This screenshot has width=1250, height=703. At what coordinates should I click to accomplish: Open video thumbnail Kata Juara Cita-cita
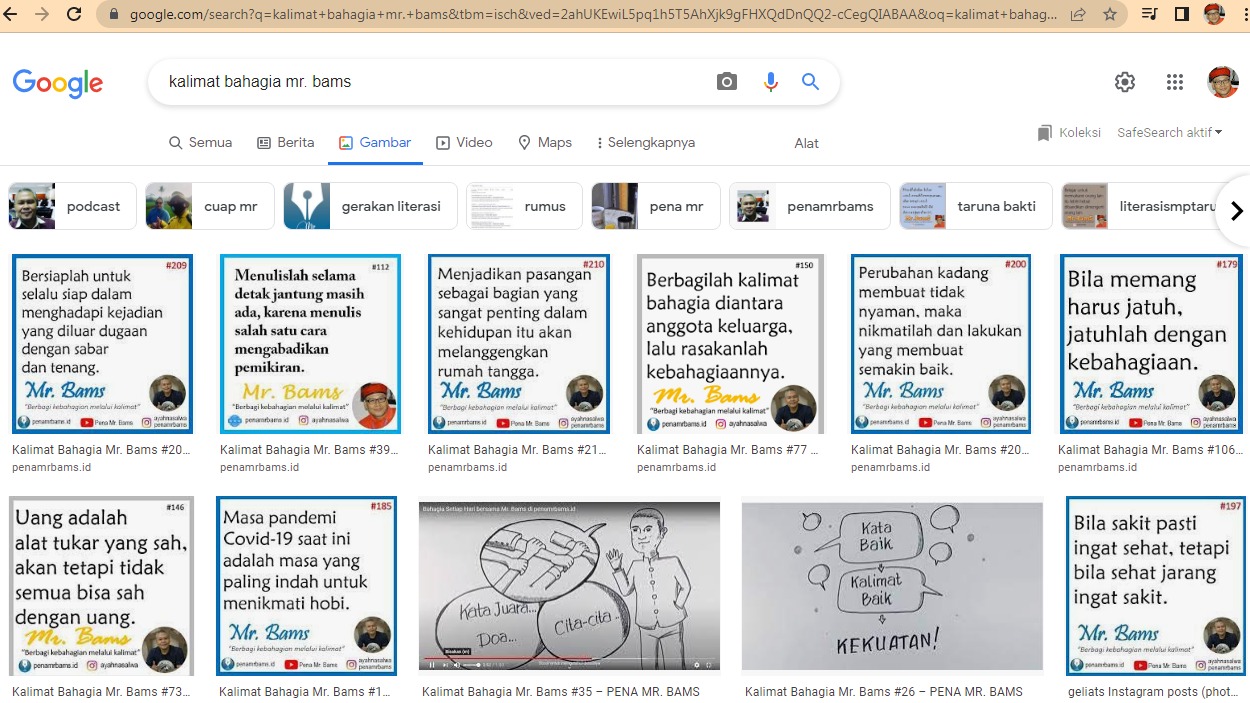click(569, 586)
